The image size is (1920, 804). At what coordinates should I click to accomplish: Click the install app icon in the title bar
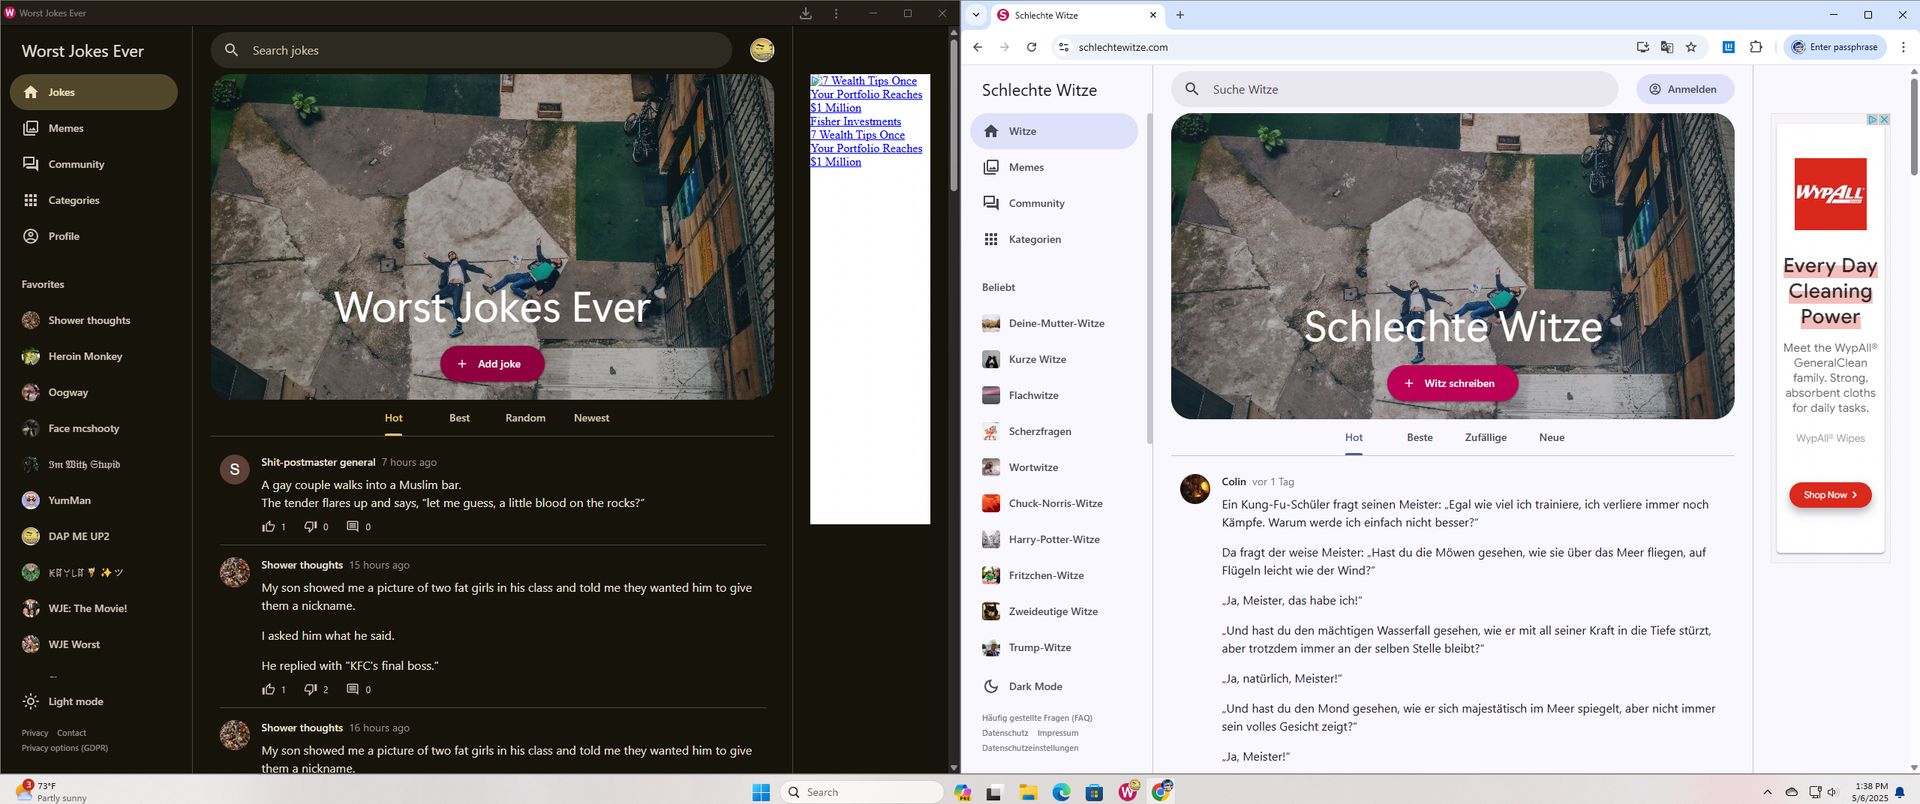805,13
